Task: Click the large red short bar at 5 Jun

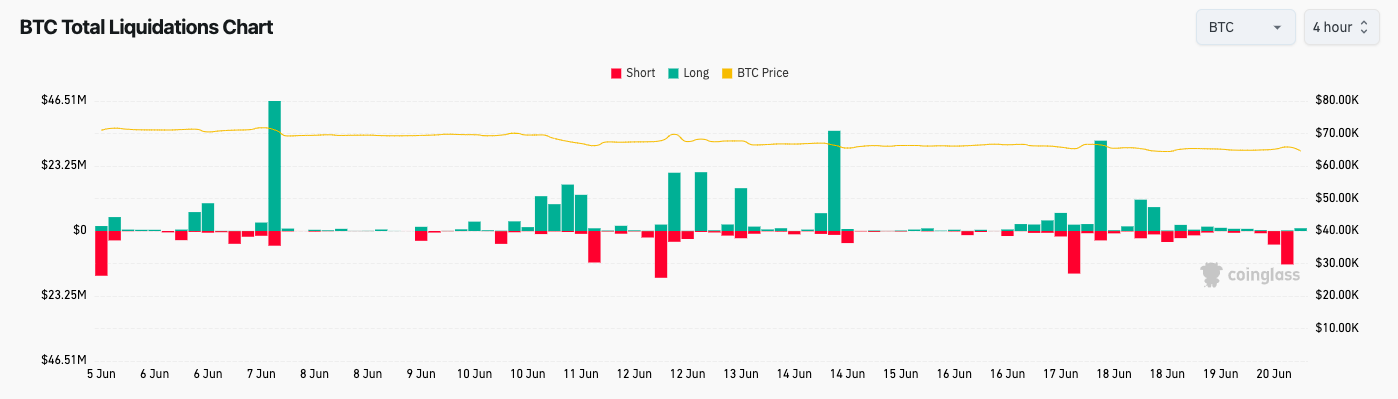Action: (x=101, y=253)
